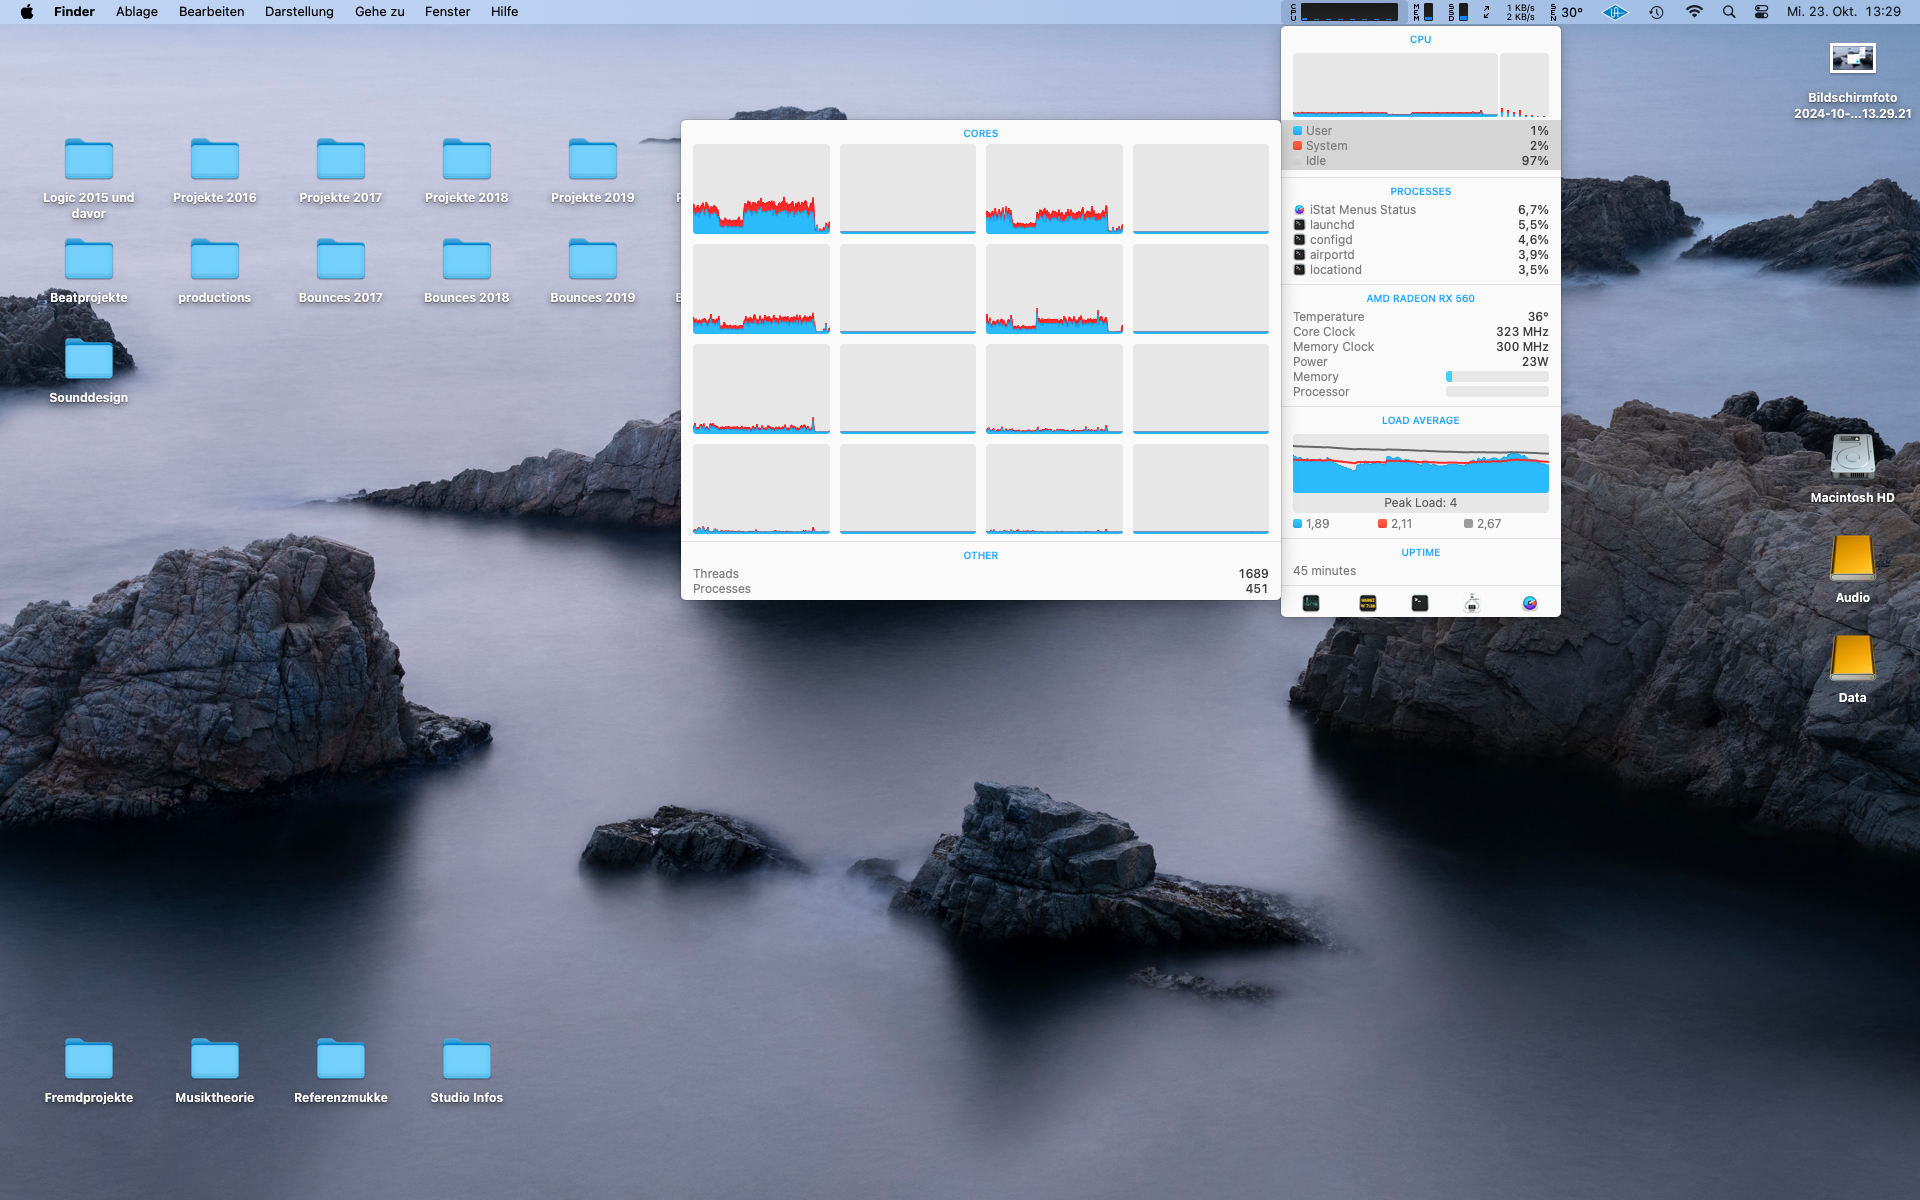This screenshot has height=1200, width=1920.
Task: Open System Information icon in iStat footer
Action: pos(1472,603)
